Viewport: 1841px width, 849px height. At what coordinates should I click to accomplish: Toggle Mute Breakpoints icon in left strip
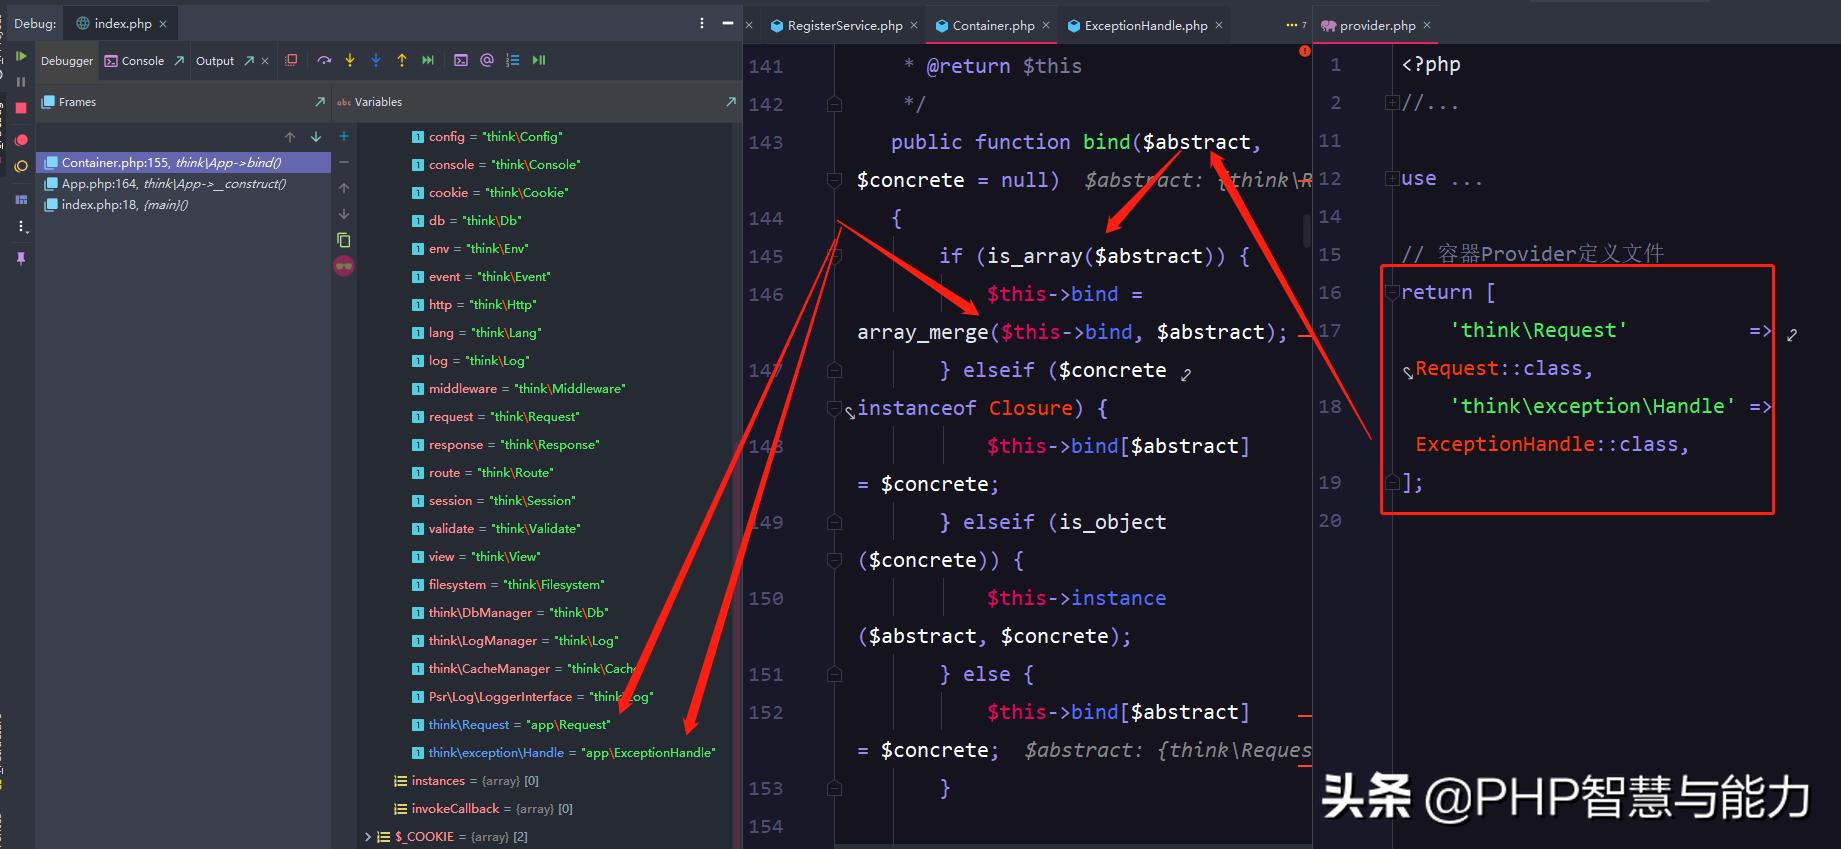click(21, 166)
